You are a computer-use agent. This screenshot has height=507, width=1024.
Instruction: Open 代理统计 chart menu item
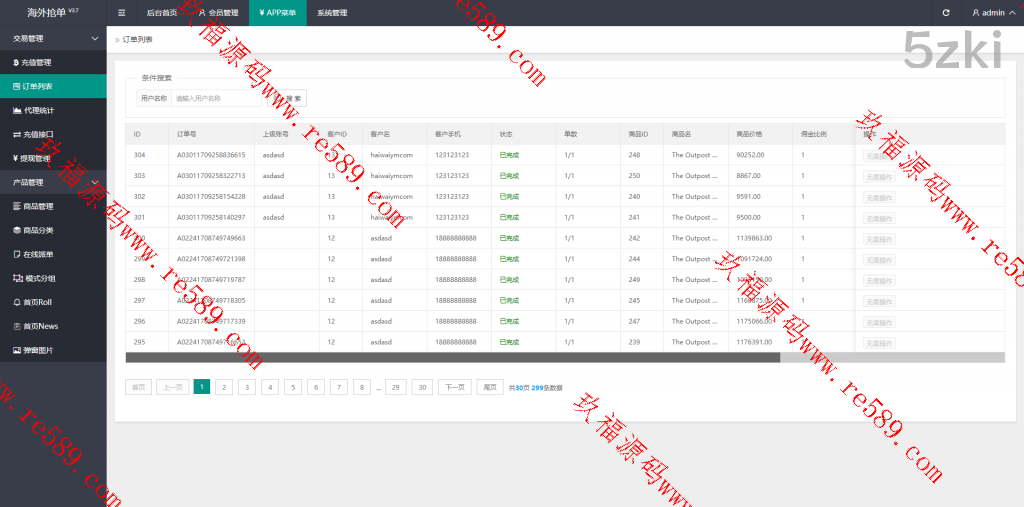pyautogui.click(x=38, y=110)
